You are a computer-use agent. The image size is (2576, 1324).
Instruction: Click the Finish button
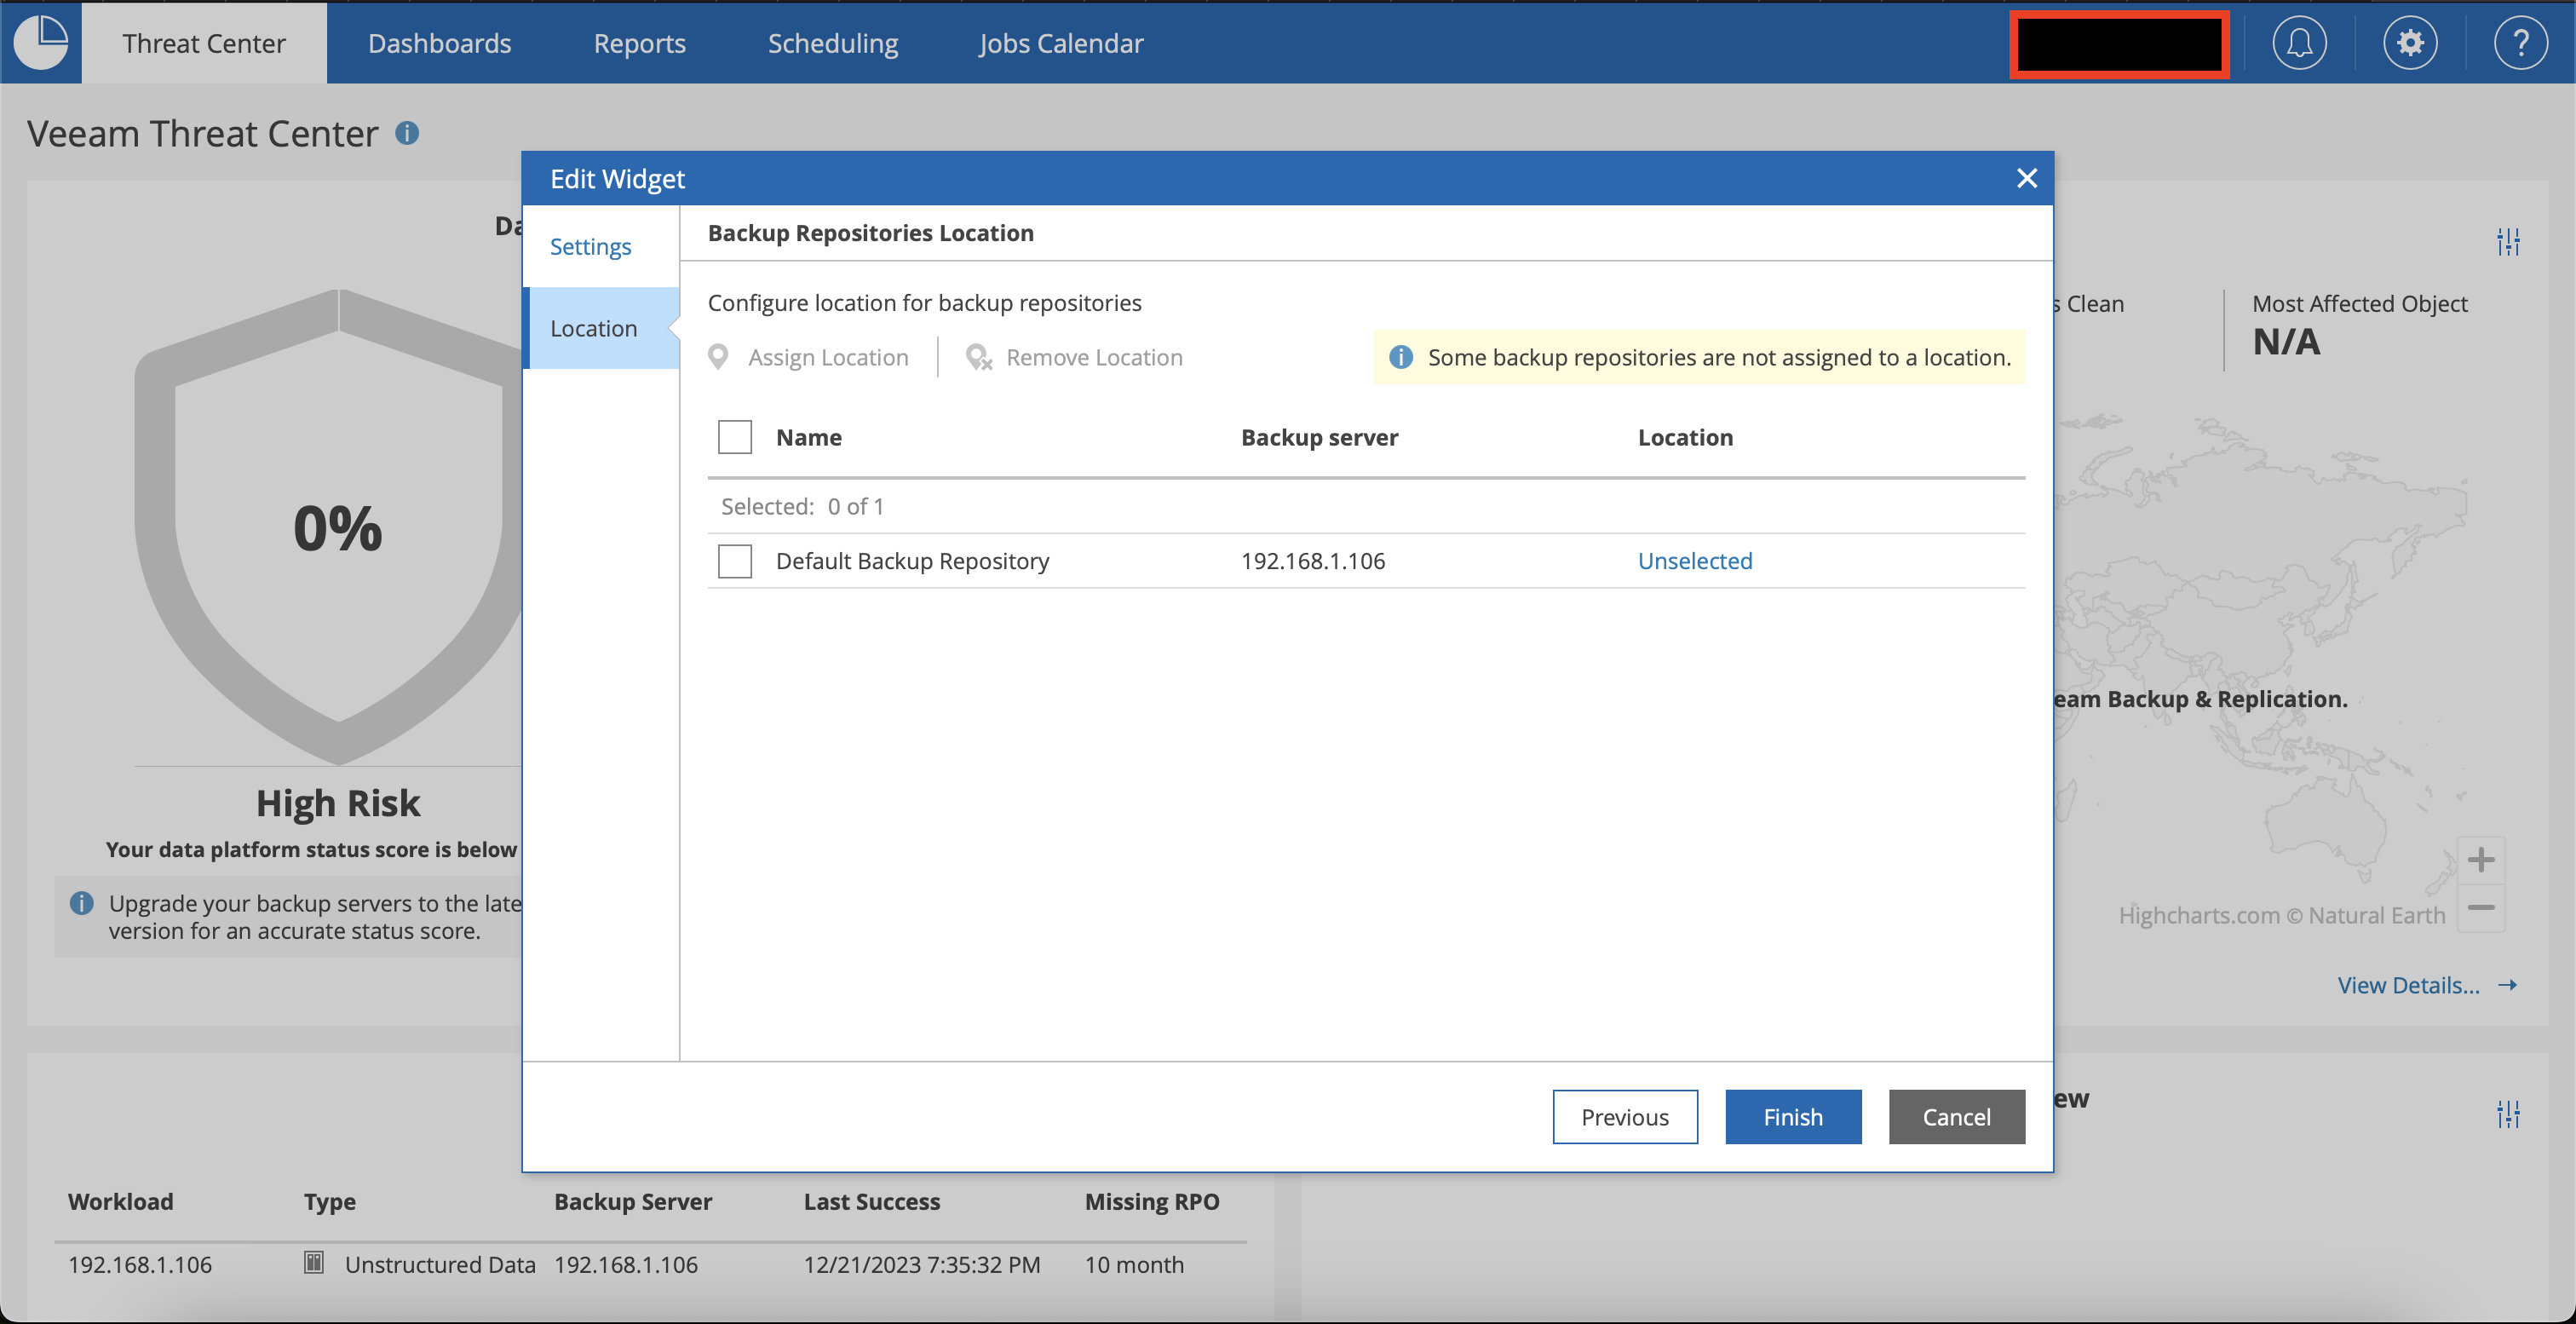1792,1117
